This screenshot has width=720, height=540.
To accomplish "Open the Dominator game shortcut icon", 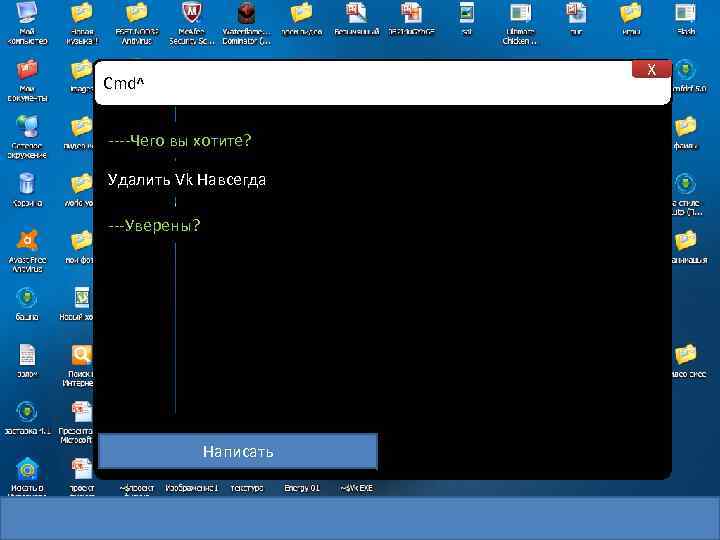I will [247, 23].
